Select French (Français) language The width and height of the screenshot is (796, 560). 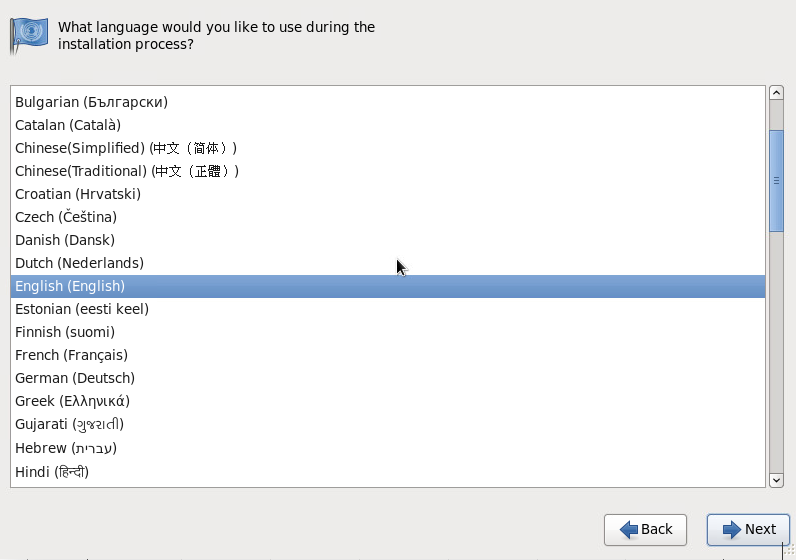[388, 355]
